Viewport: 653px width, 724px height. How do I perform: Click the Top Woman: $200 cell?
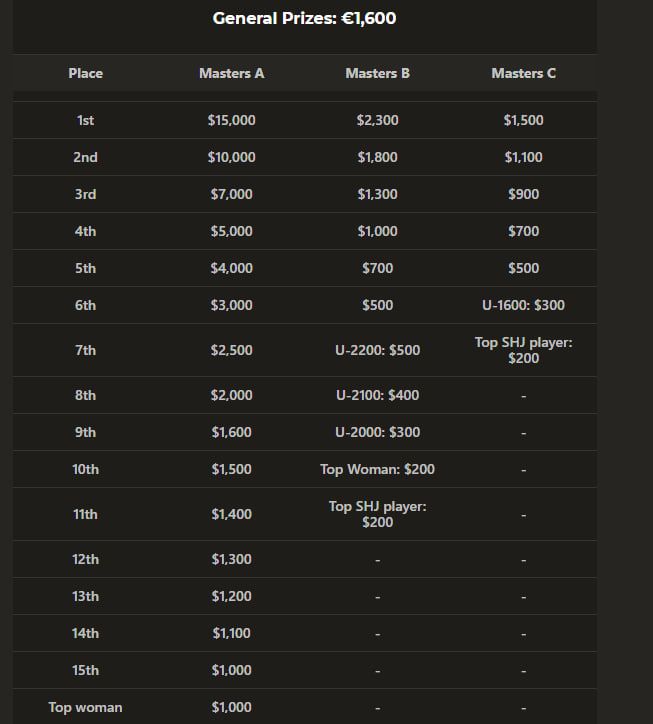pyautogui.click(x=377, y=469)
